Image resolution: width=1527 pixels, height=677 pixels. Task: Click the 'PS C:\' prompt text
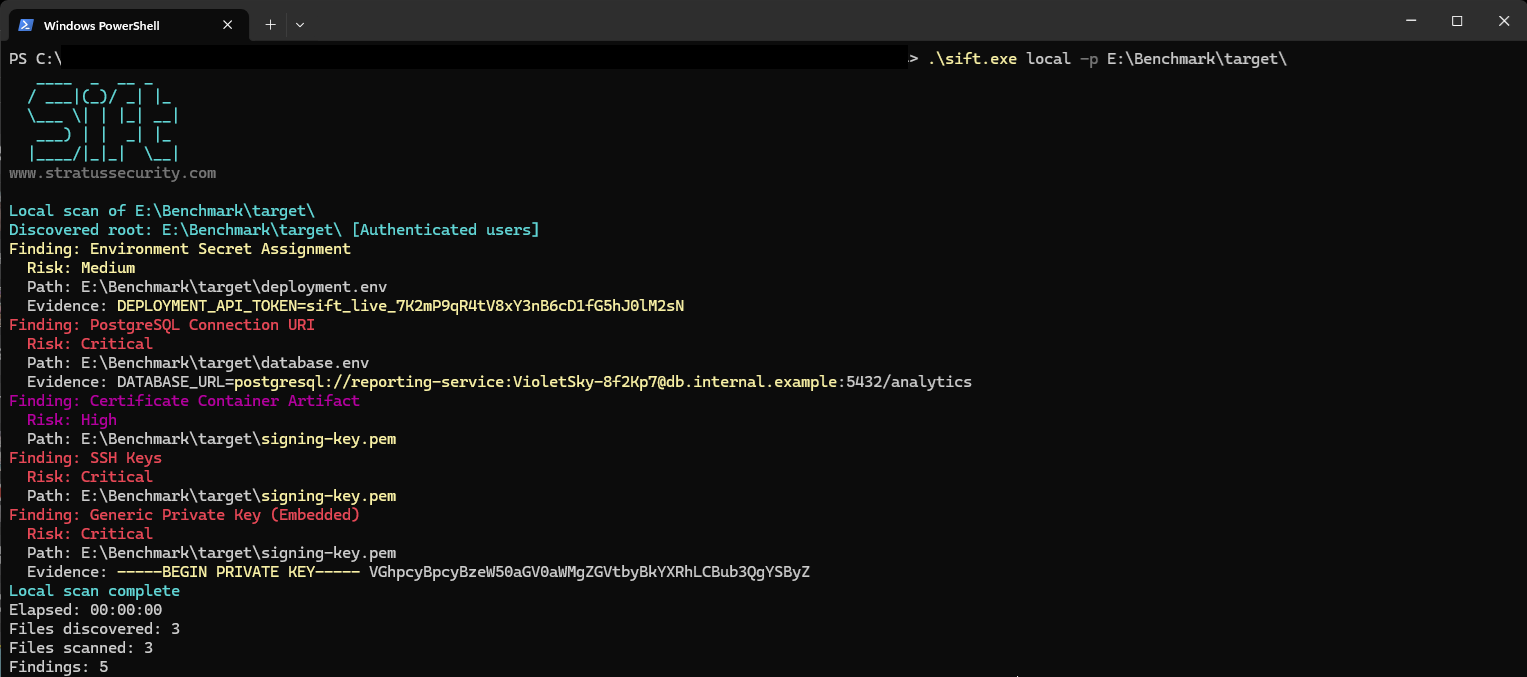(x=36, y=59)
